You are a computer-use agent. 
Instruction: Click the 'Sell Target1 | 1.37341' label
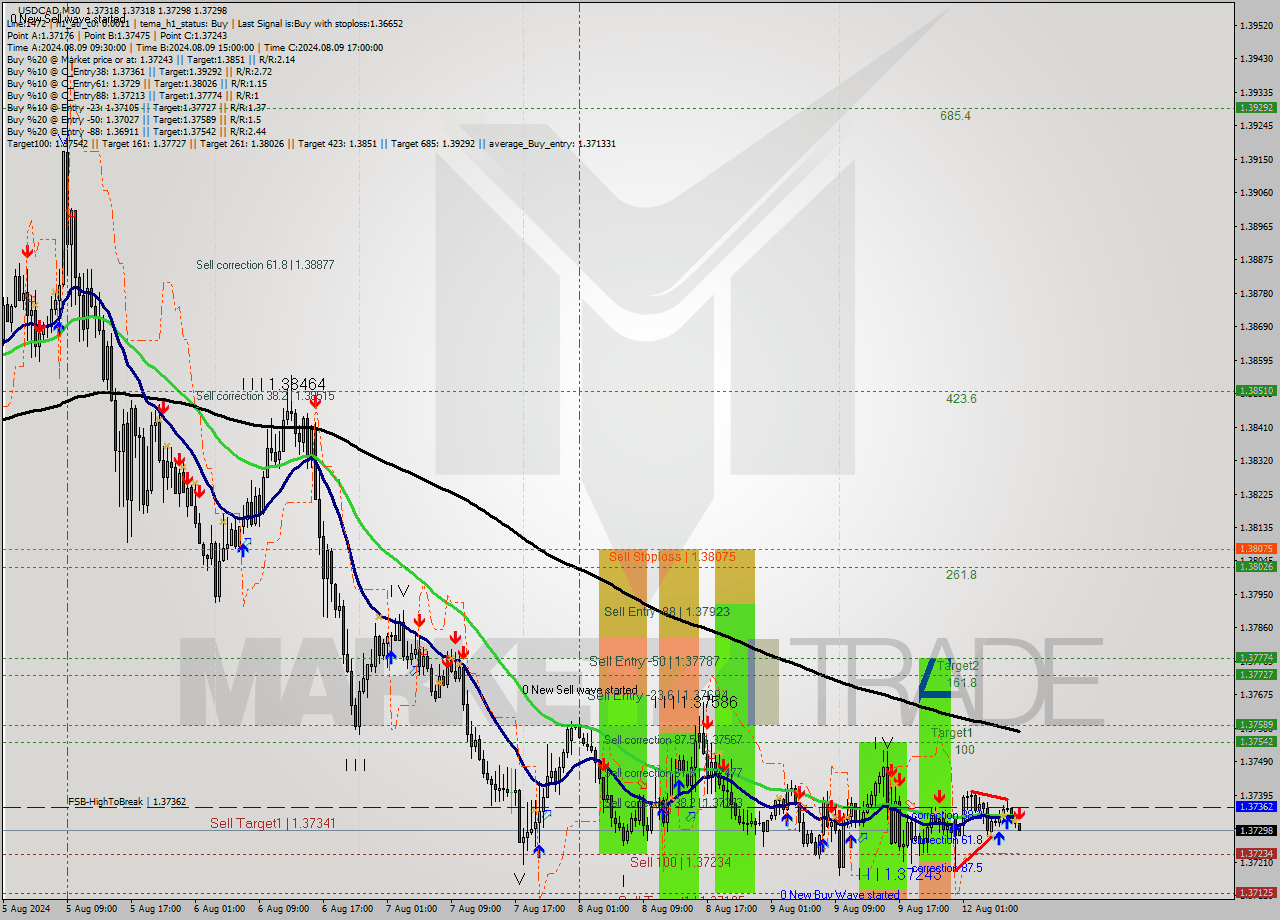pos(272,823)
